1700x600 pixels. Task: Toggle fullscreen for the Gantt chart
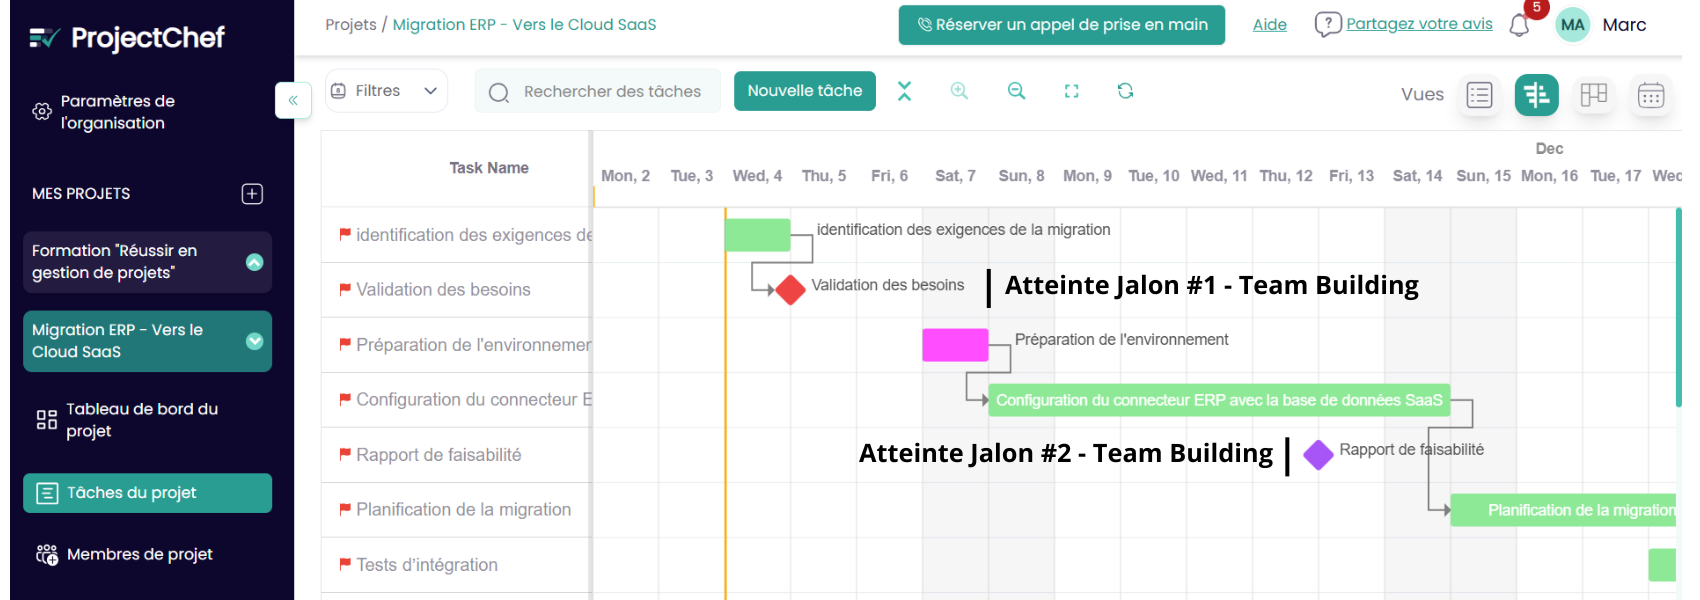click(1071, 91)
